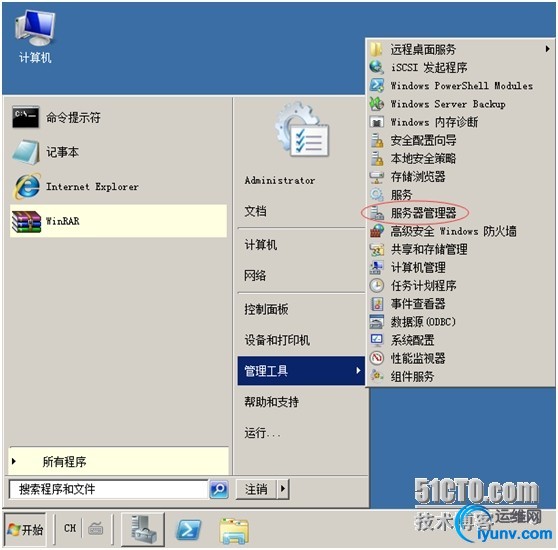Select 任务计划程序 text in submenu
Viewport: 558px width, 550px height.
(x=423, y=285)
